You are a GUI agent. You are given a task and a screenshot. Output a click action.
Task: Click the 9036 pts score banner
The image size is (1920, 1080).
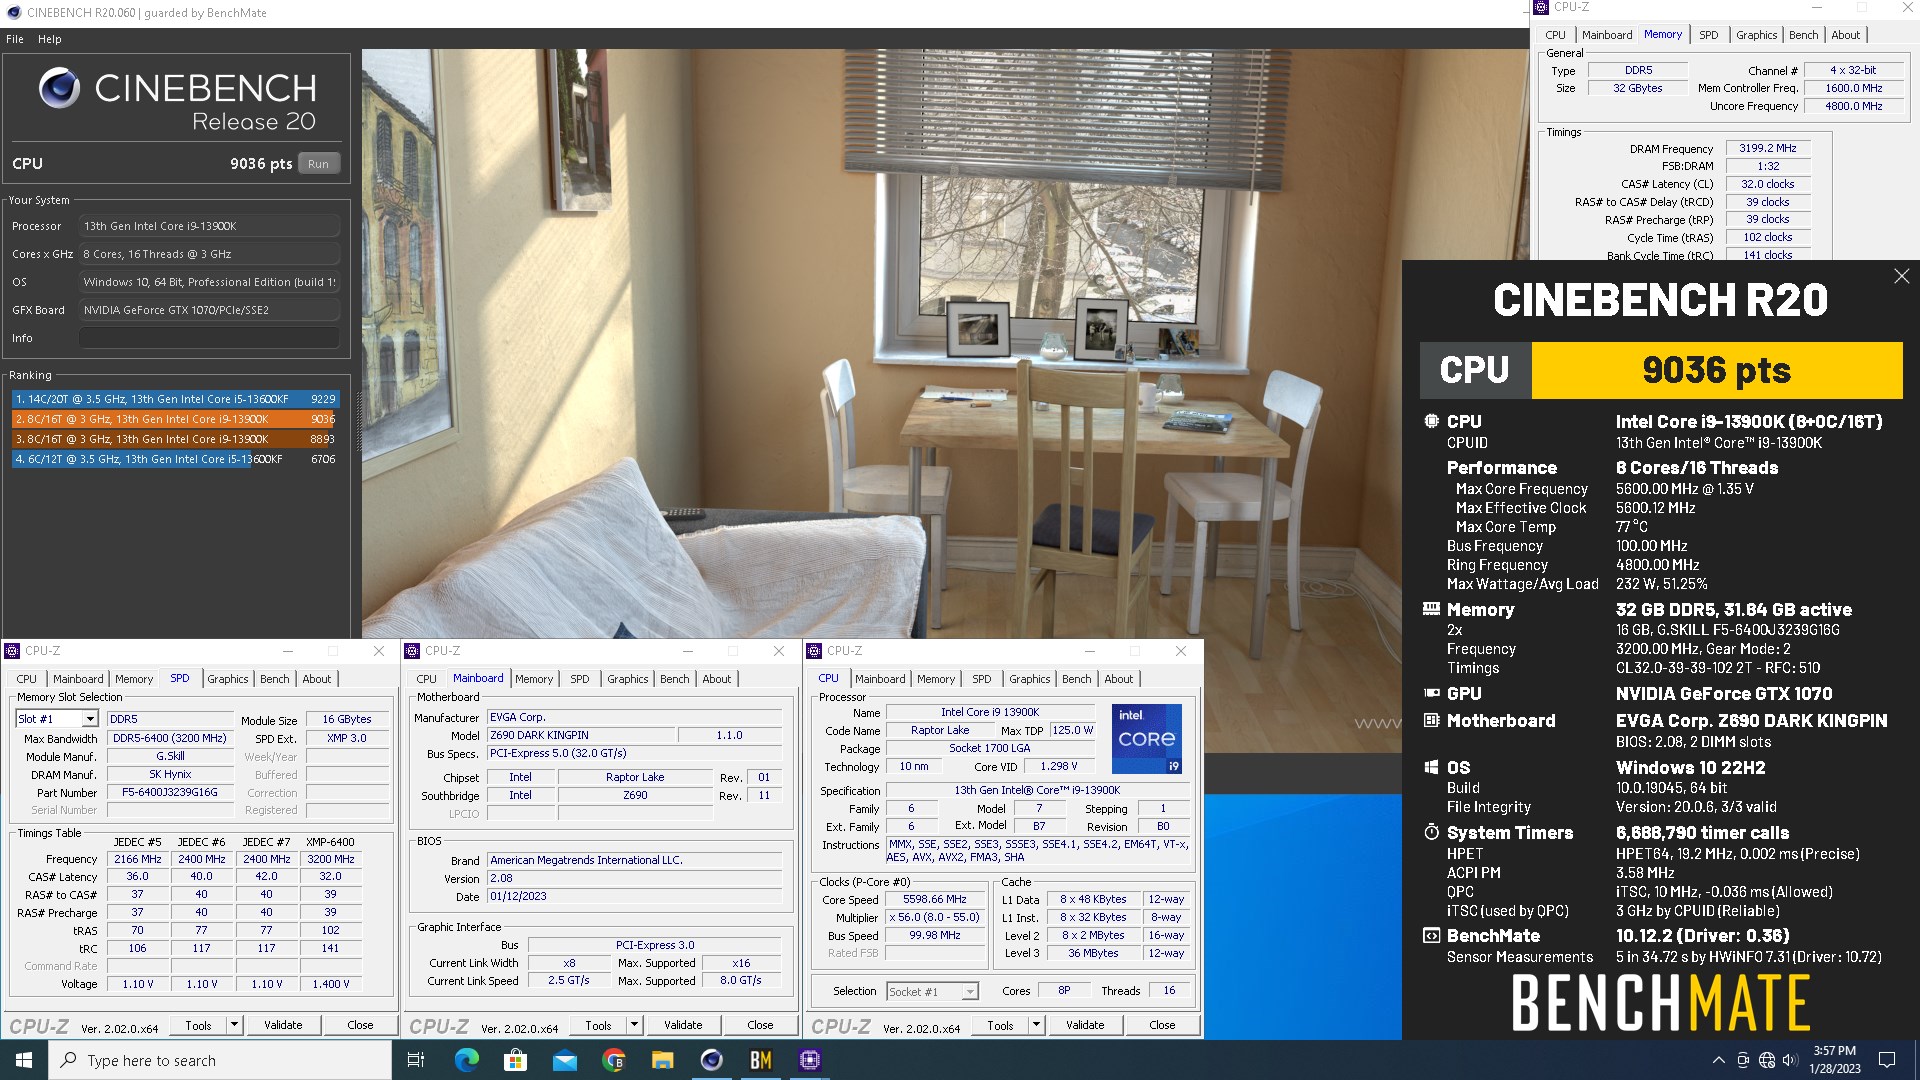click(1716, 370)
